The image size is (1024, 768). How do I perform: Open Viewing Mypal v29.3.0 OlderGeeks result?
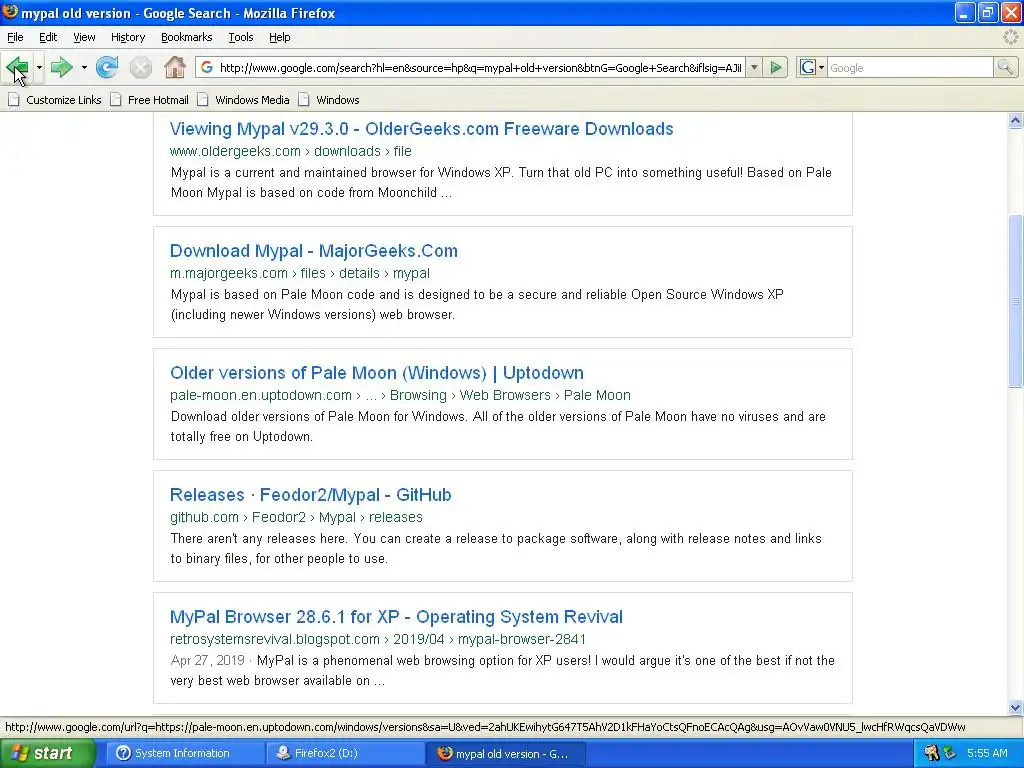pos(421,129)
